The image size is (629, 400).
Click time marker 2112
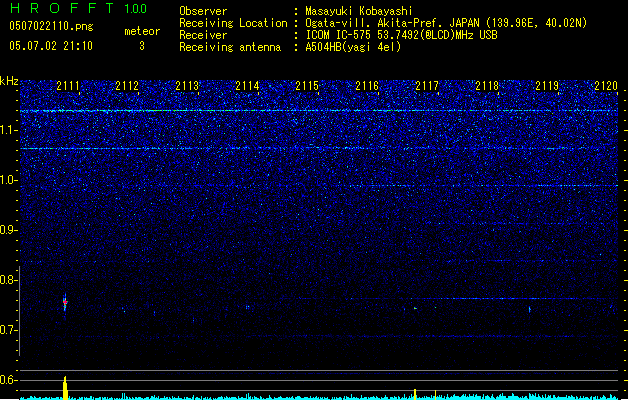point(127,86)
